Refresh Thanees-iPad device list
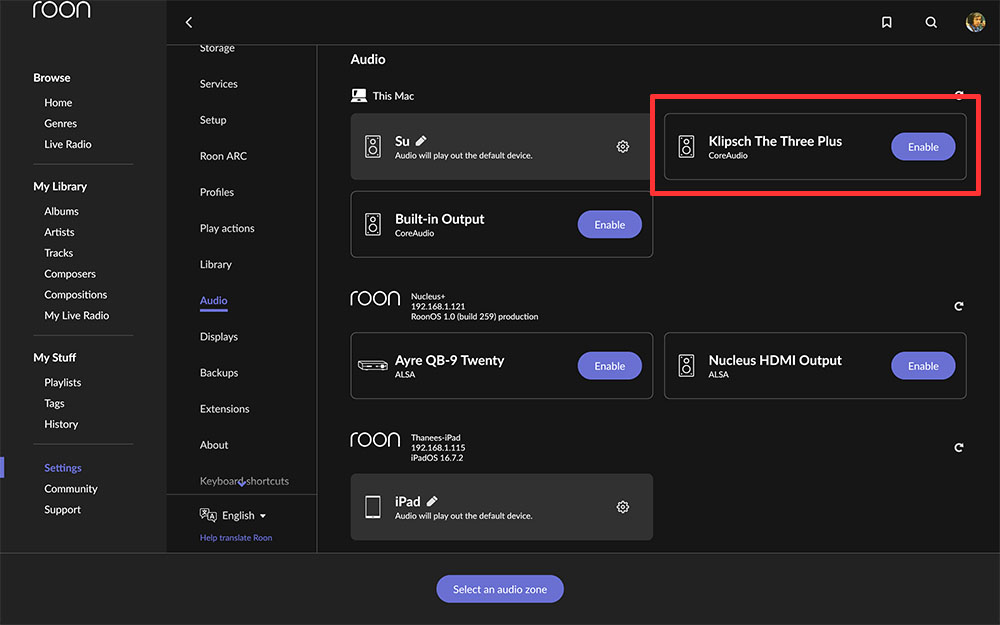1000x625 pixels. [x=959, y=448]
